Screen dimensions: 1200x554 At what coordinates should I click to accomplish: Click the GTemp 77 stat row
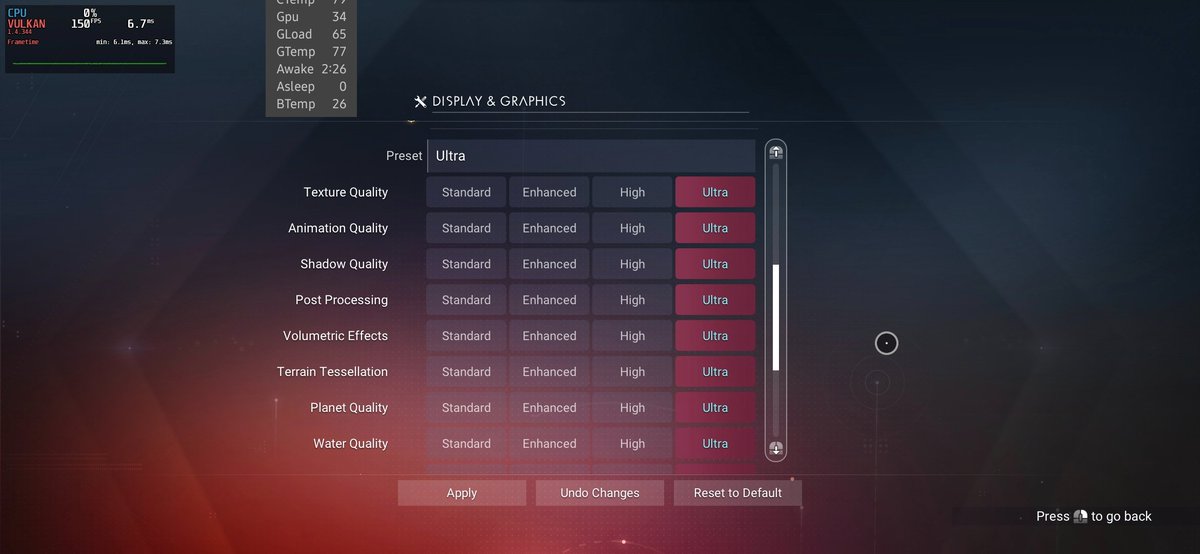pos(311,52)
